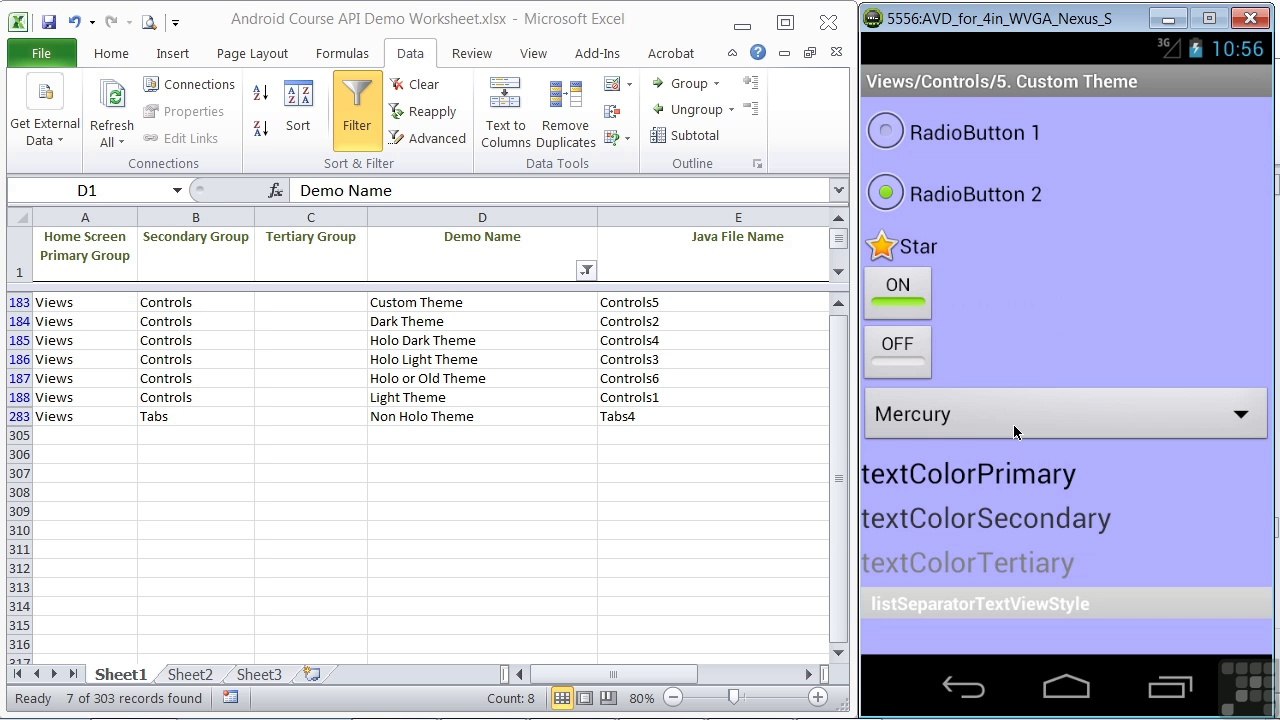Switch to the Sheet2 worksheet tab

coord(190,675)
